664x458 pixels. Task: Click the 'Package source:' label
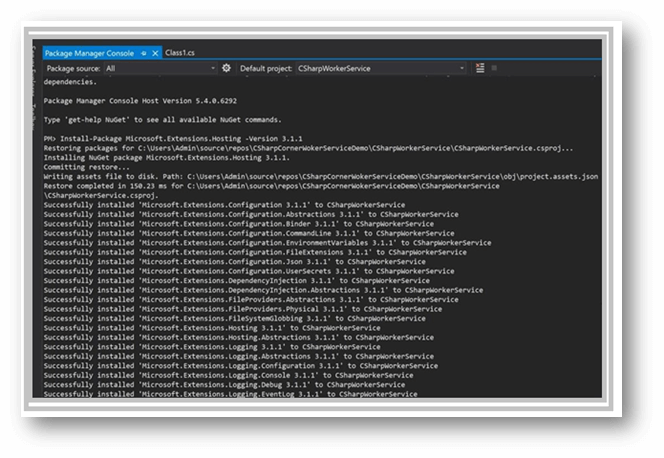pyautogui.click(x=73, y=69)
